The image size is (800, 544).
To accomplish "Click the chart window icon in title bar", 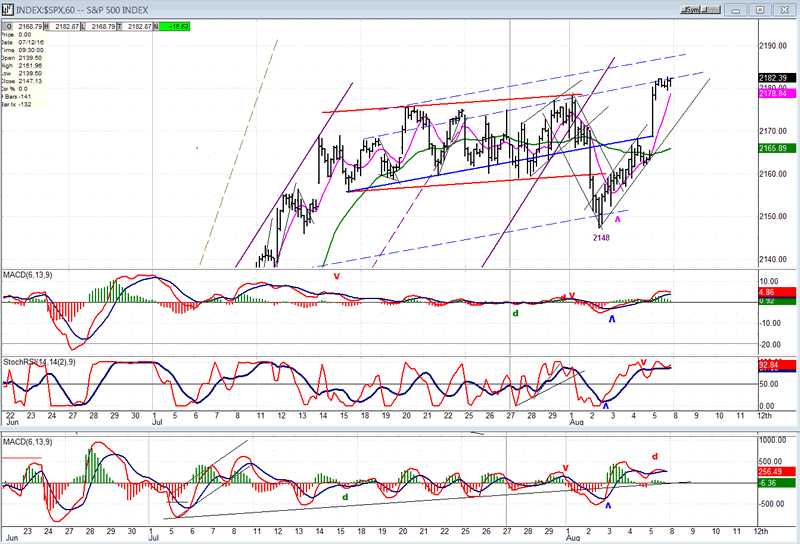I will (7, 9).
